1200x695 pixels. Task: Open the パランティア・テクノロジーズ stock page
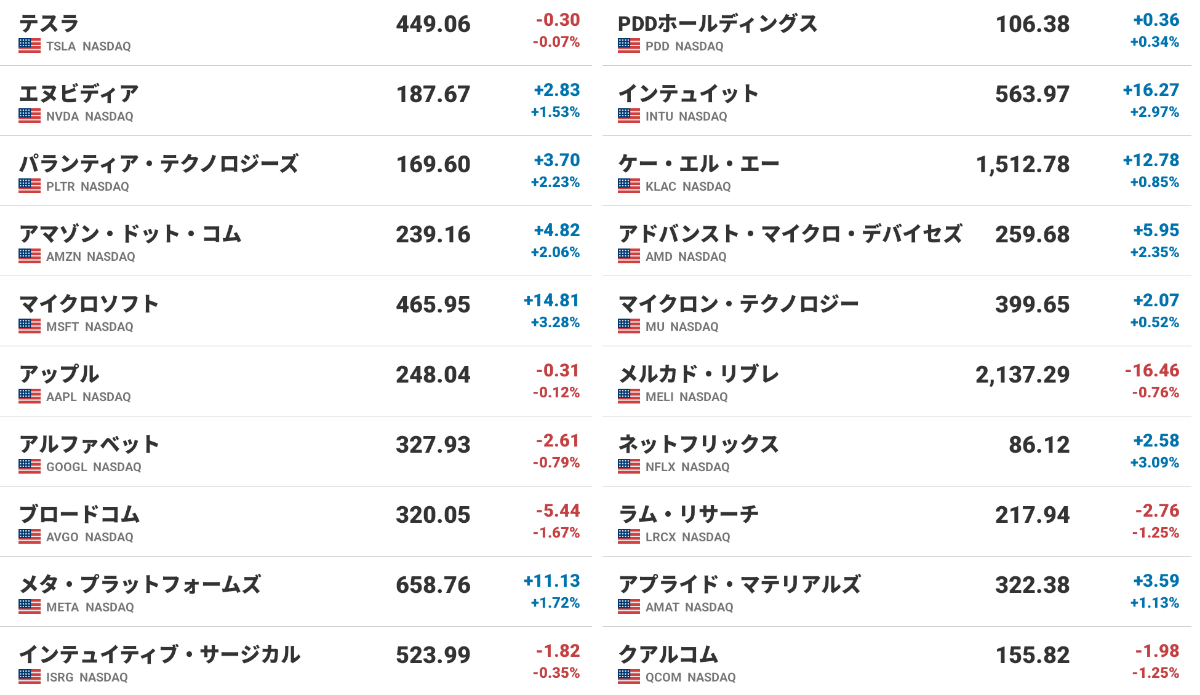click(158, 163)
